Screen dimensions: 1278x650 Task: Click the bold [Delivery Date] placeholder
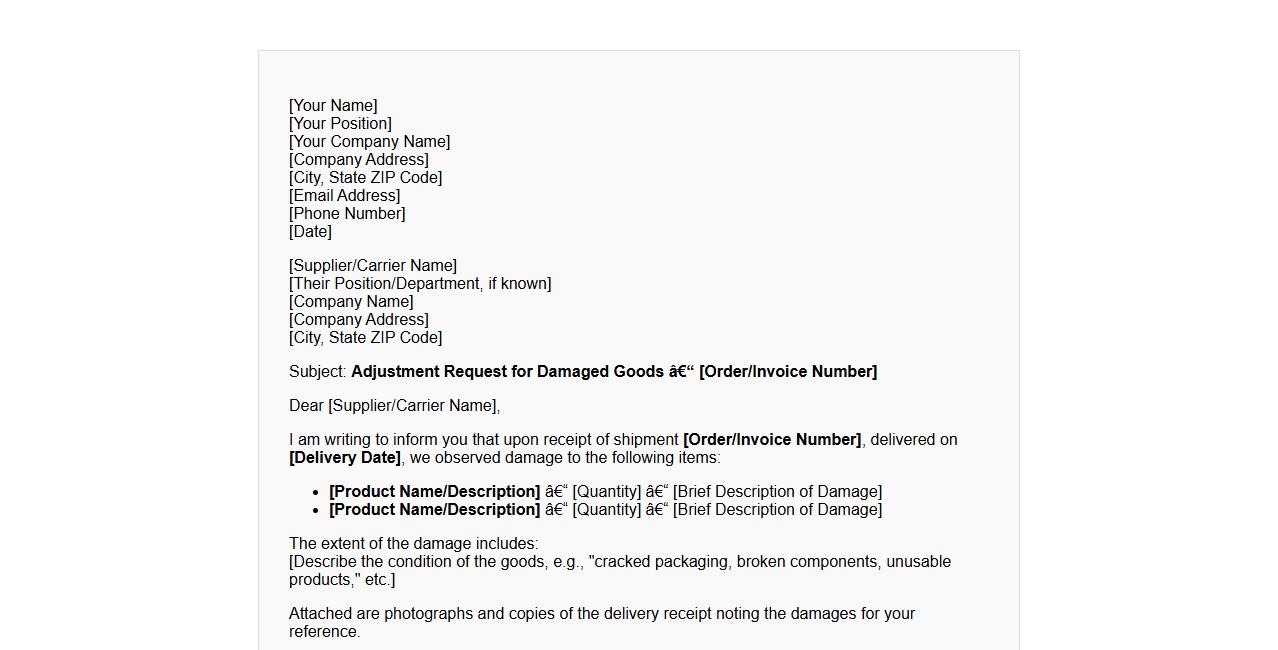point(345,458)
